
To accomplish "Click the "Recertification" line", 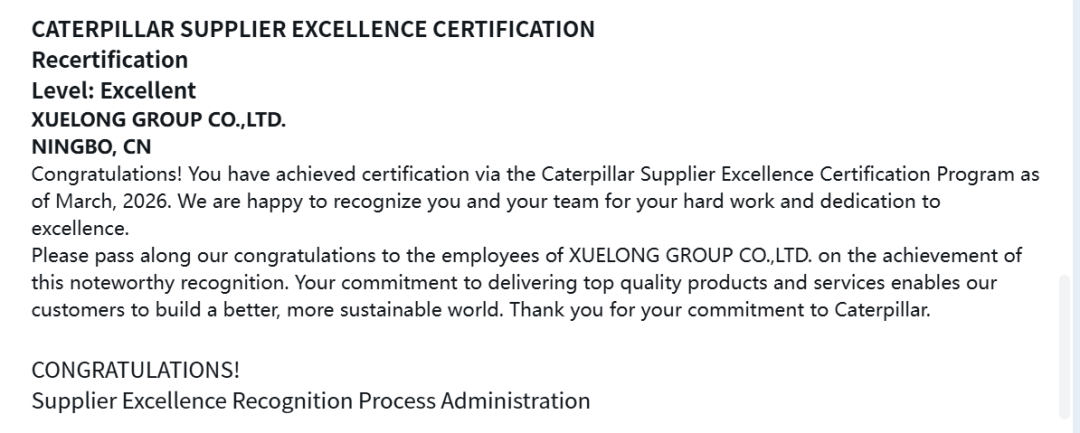I will tap(110, 60).
